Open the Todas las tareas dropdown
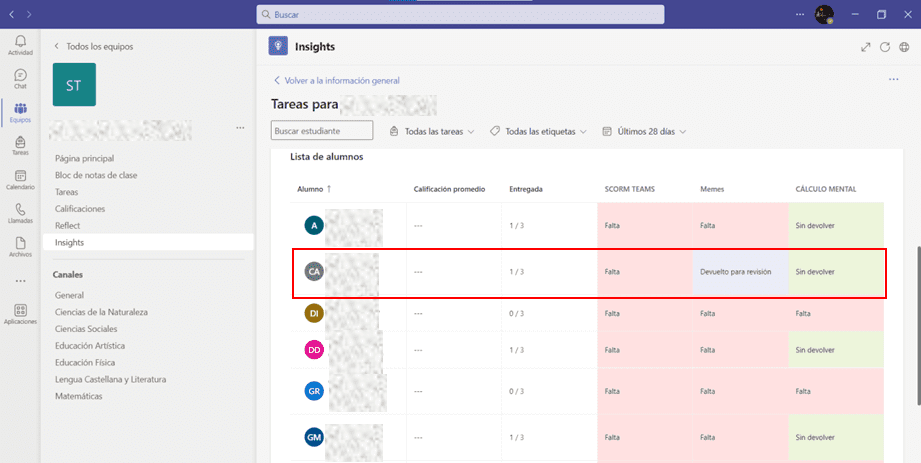 (432, 132)
